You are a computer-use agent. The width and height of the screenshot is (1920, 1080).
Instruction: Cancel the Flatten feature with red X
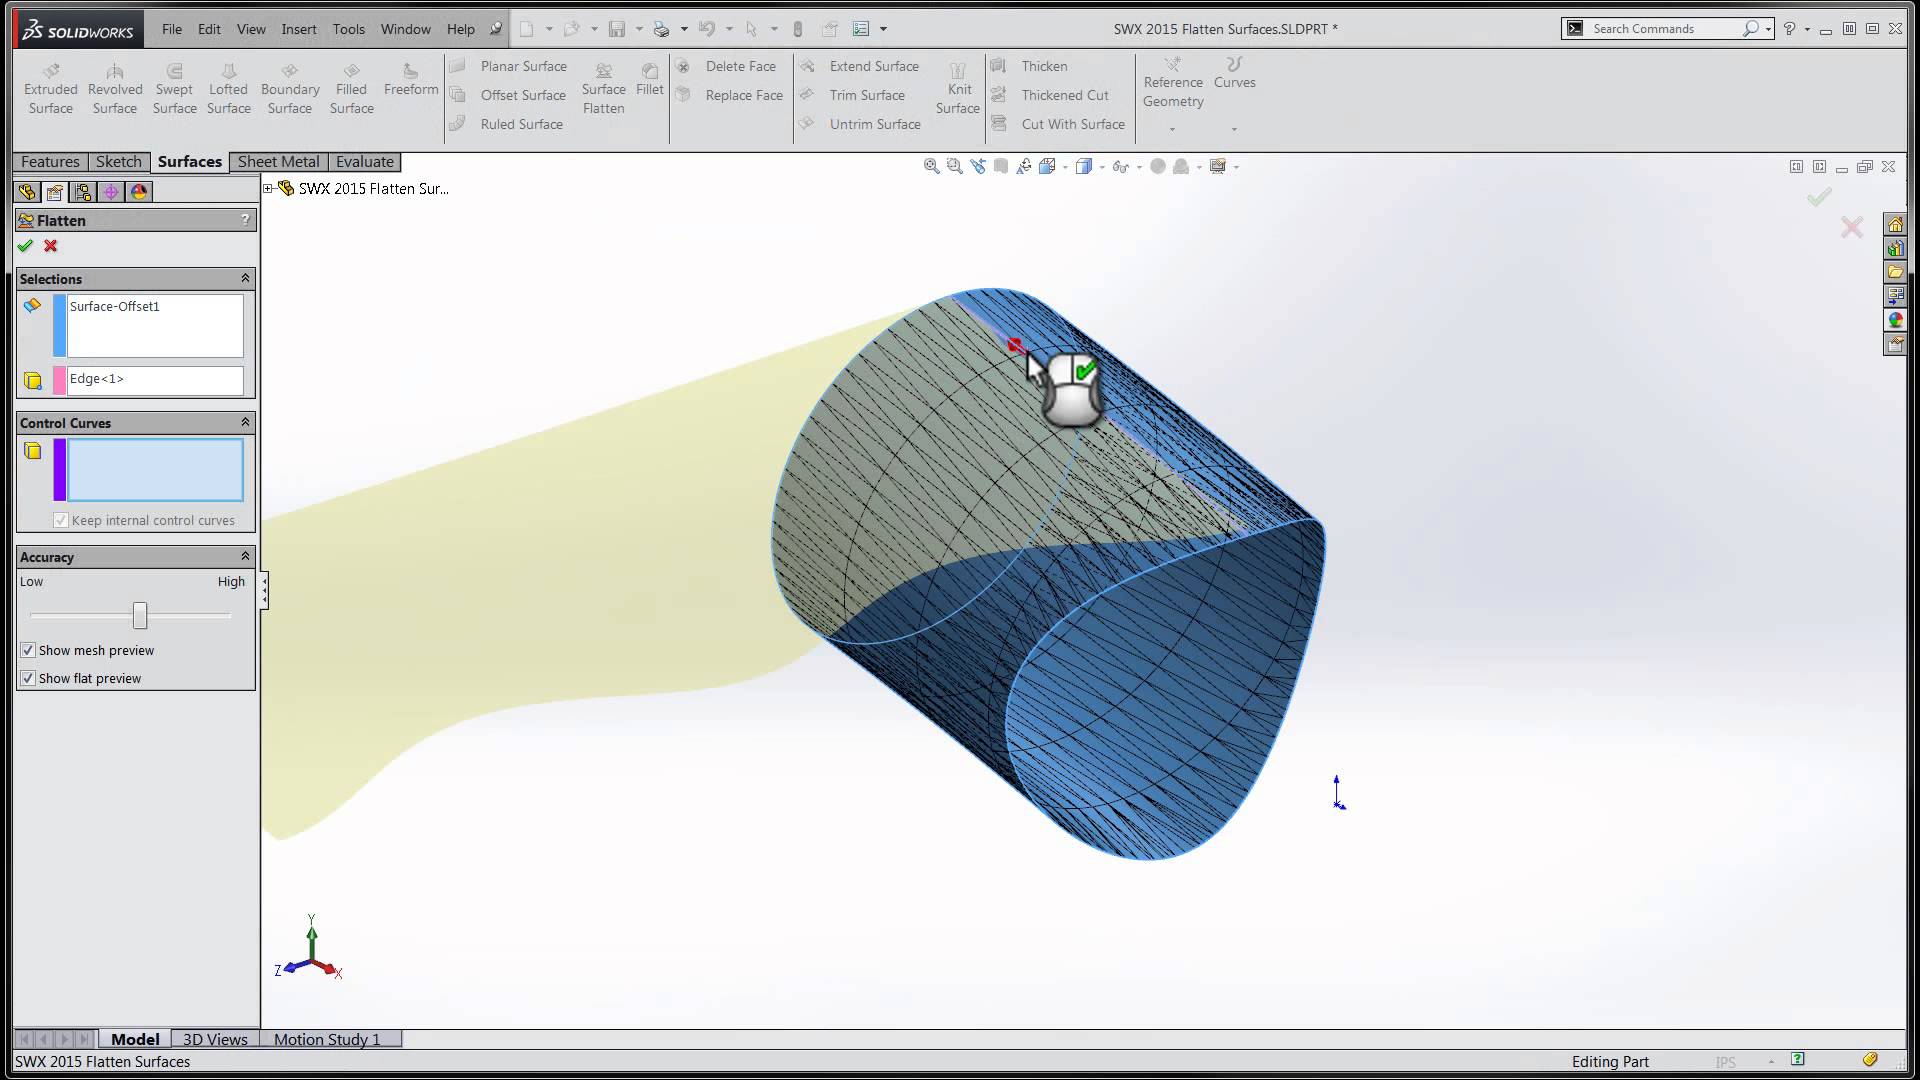tap(51, 246)
